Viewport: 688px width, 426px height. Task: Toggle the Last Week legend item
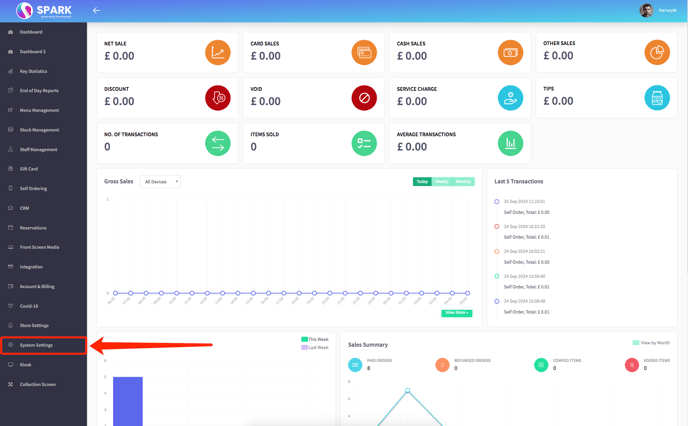pyautogui.click(x=315, y=347)
